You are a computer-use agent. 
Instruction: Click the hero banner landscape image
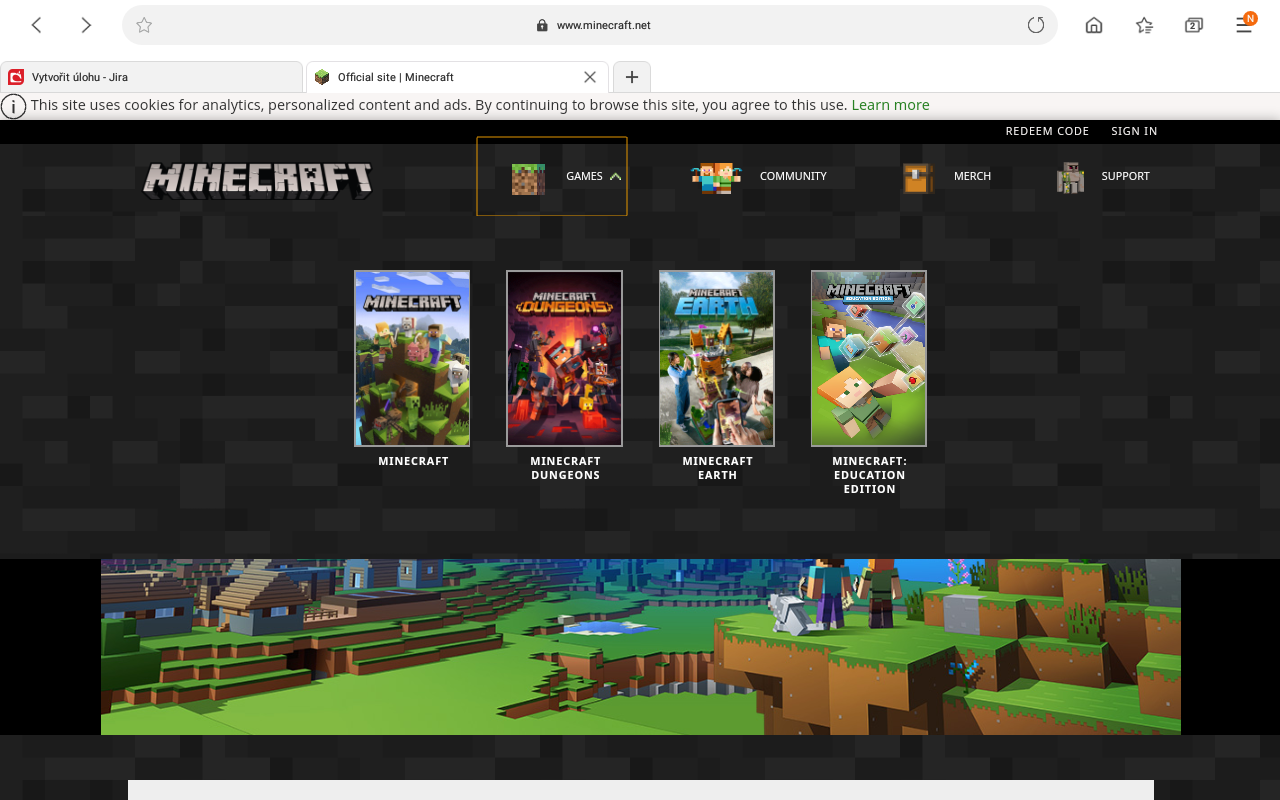641,647
